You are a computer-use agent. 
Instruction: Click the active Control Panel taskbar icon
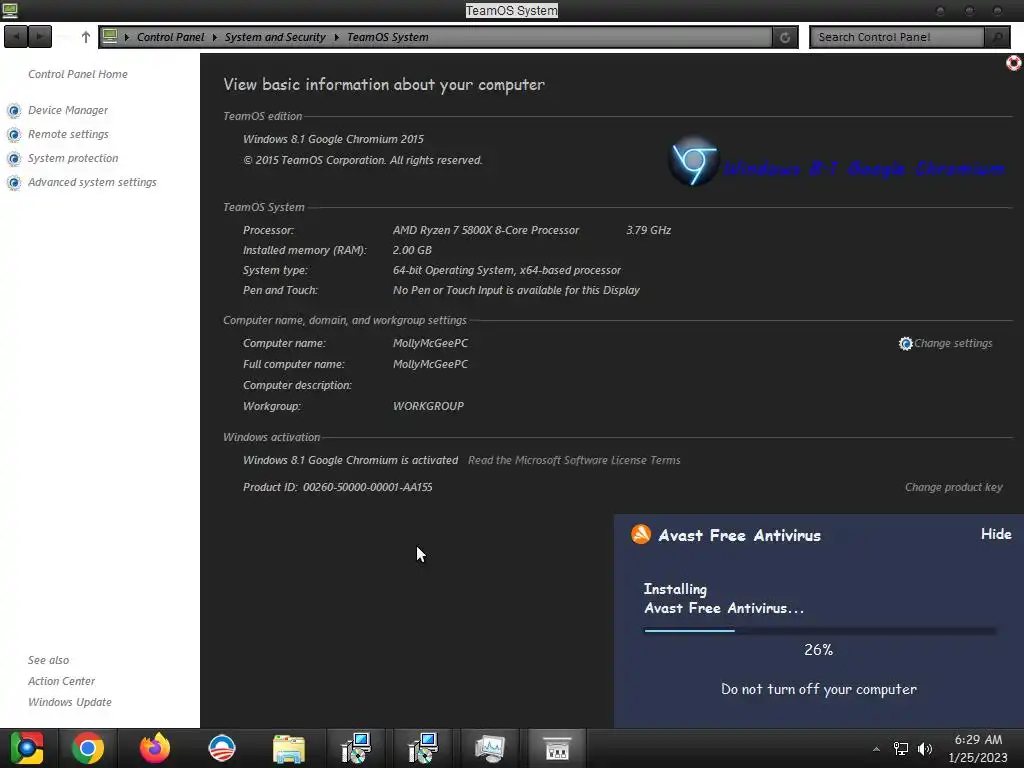(556, 748)
